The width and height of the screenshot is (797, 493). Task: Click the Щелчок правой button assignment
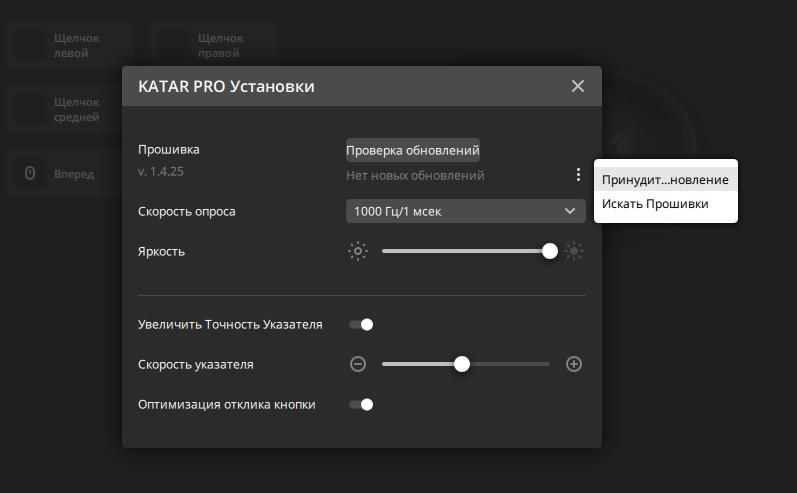(x=214, y=45)
